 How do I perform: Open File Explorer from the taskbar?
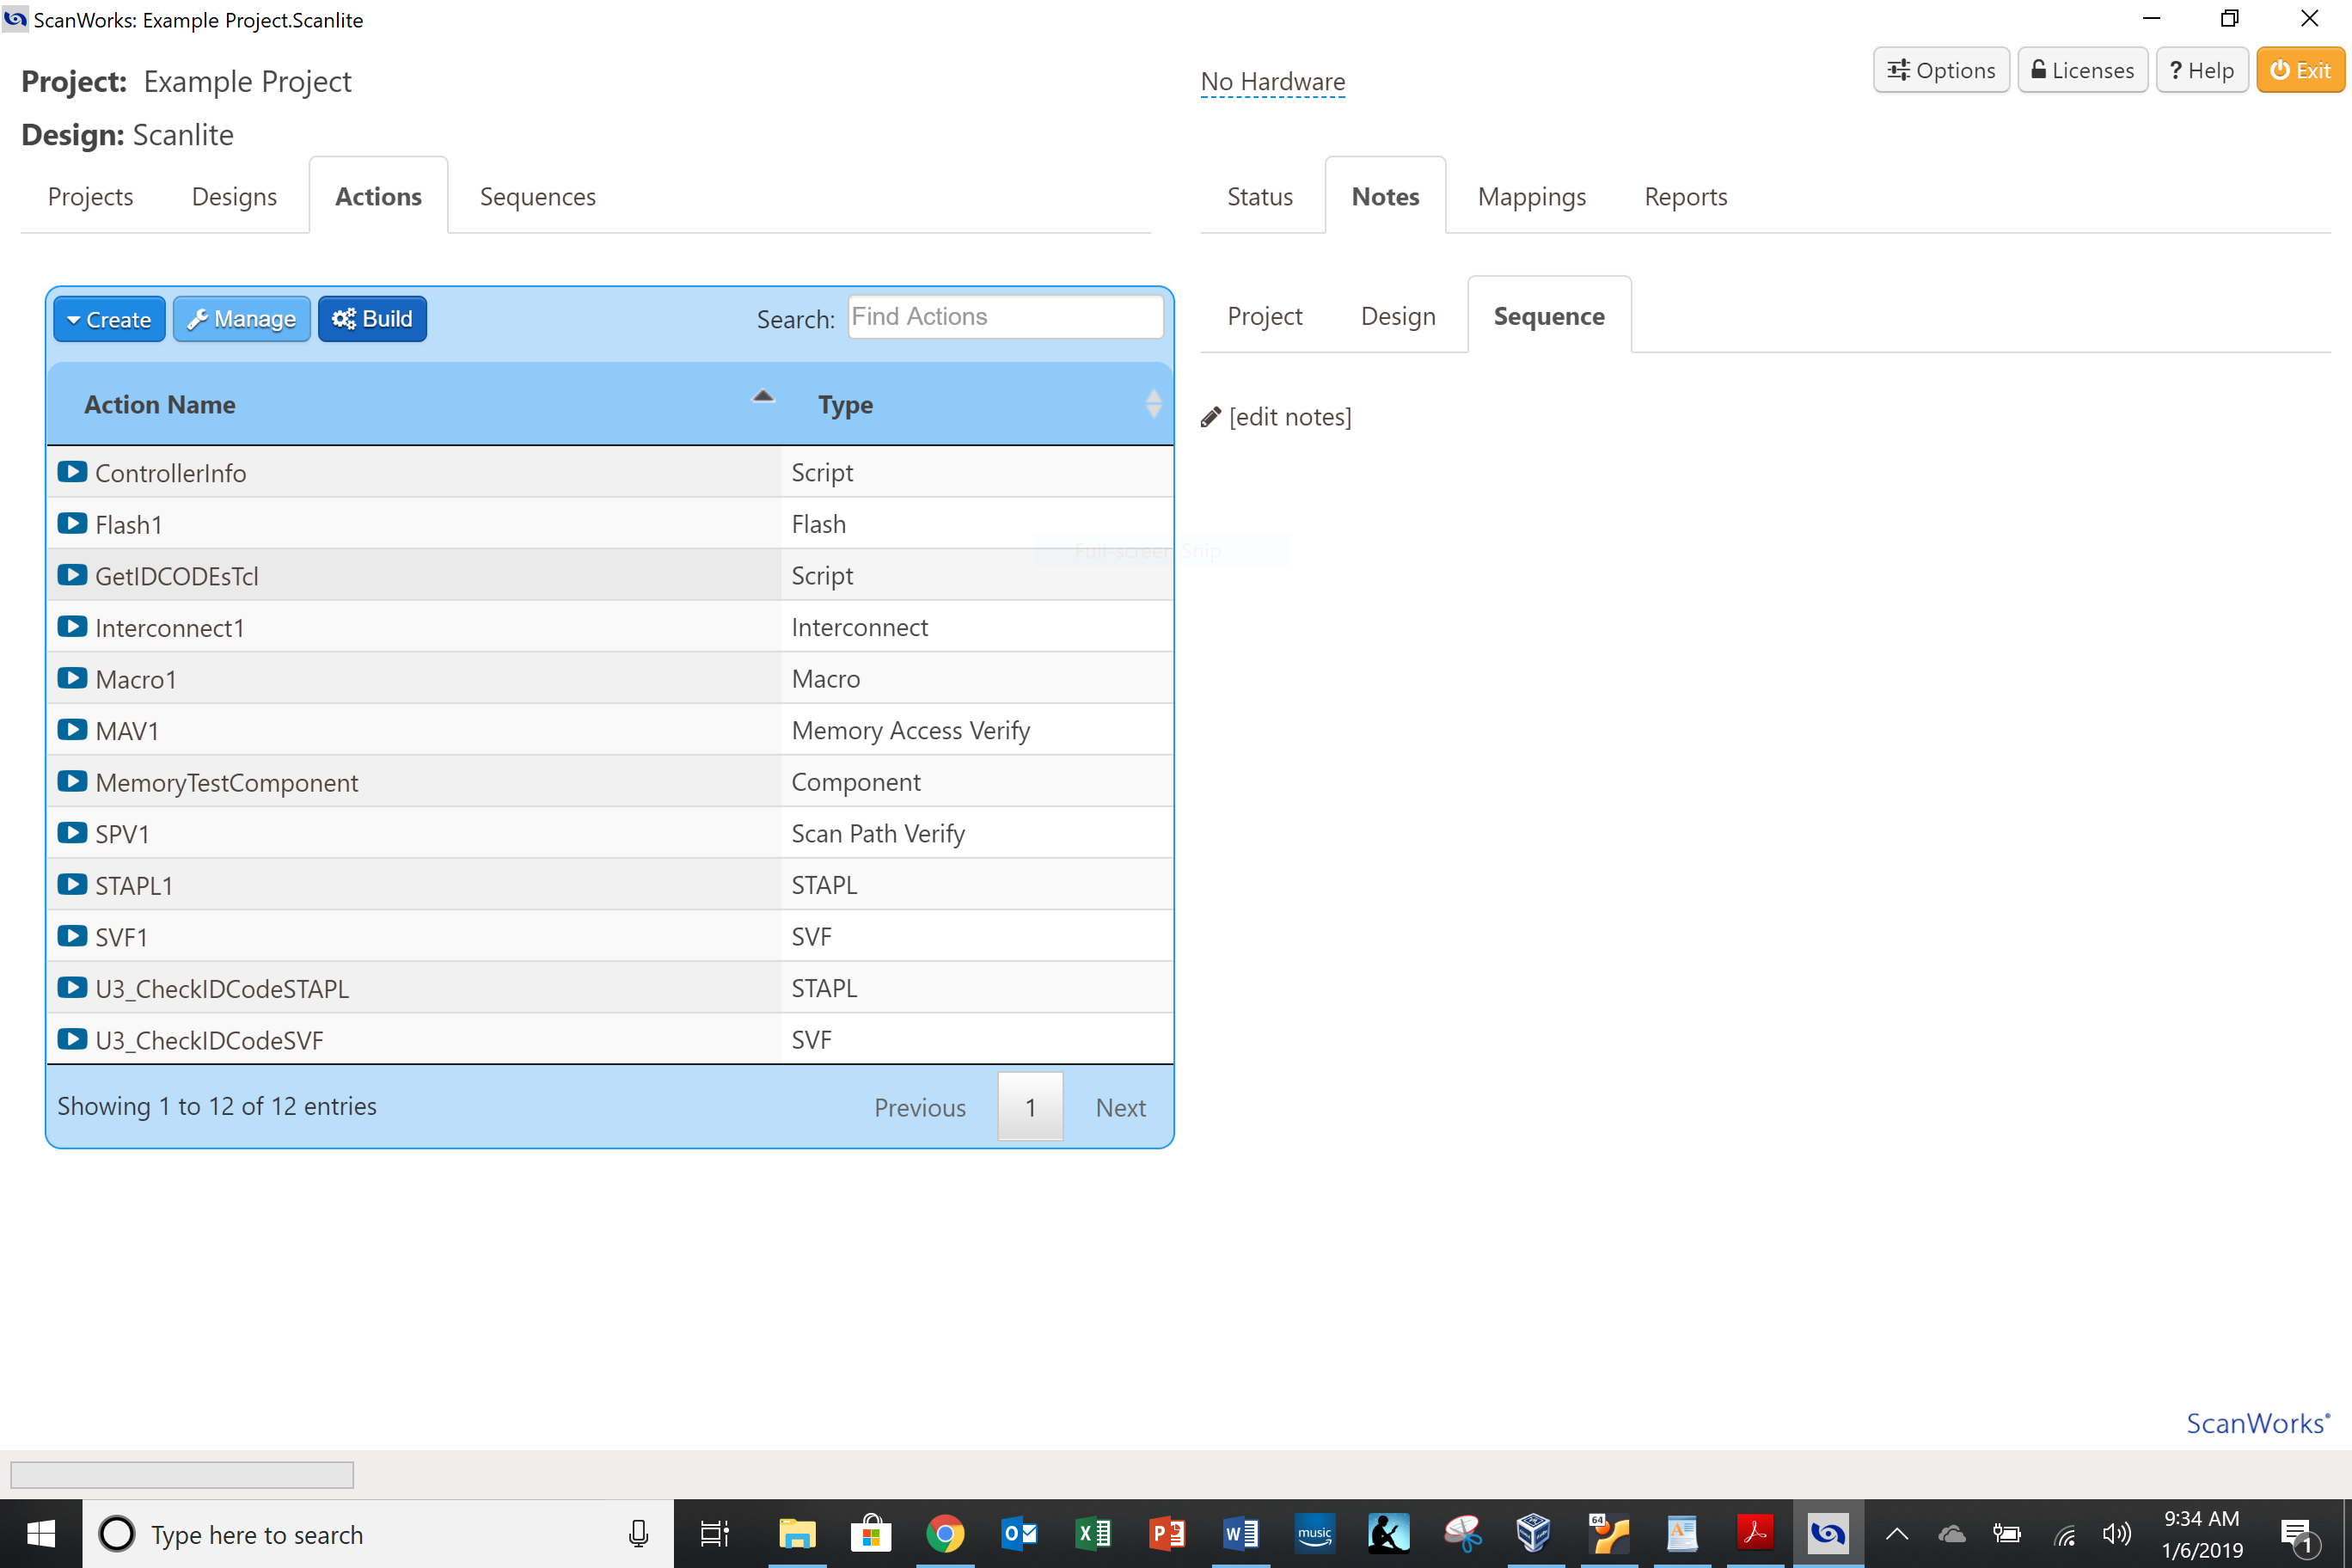(x=797, y=1533)
